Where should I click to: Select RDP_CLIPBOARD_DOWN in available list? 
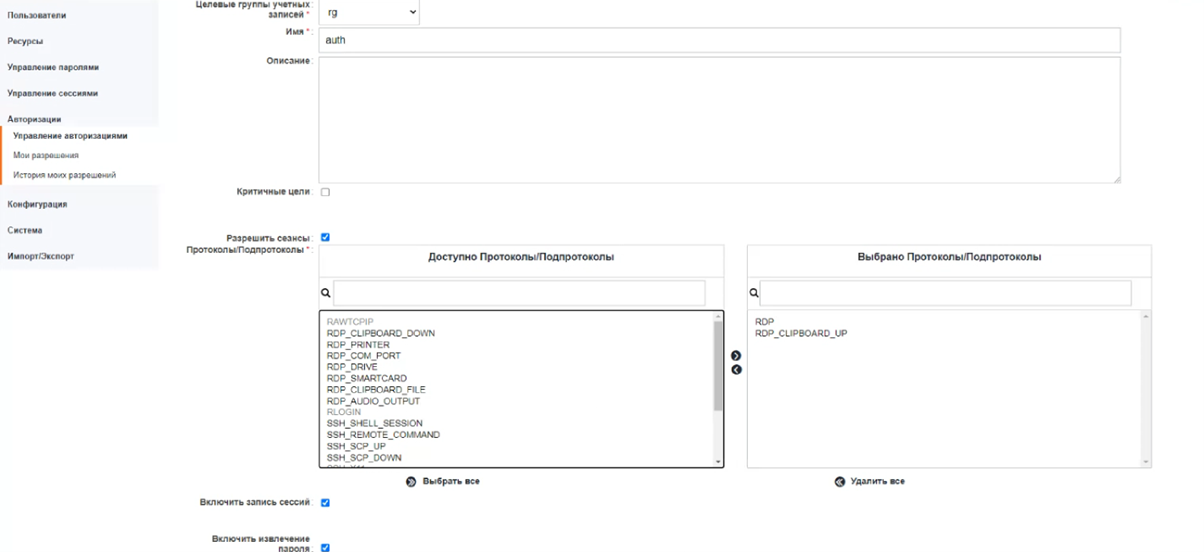381,333
